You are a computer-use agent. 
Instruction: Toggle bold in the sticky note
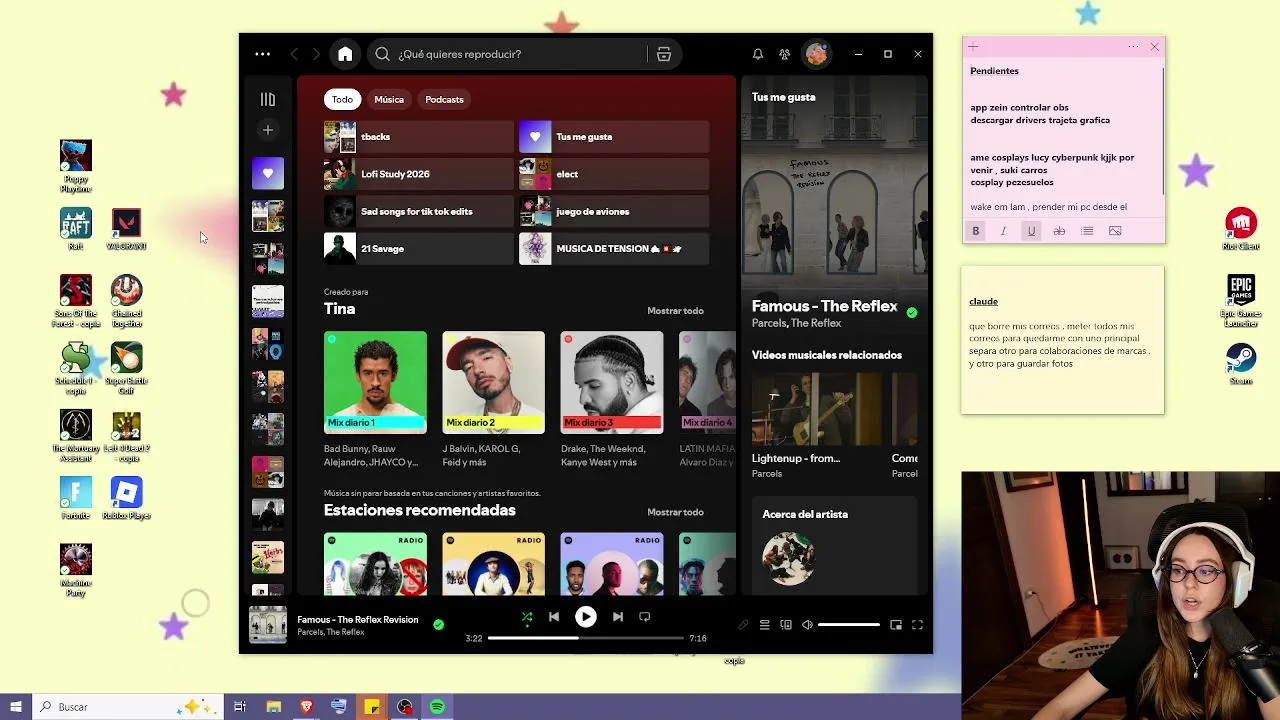click(976, 231)
